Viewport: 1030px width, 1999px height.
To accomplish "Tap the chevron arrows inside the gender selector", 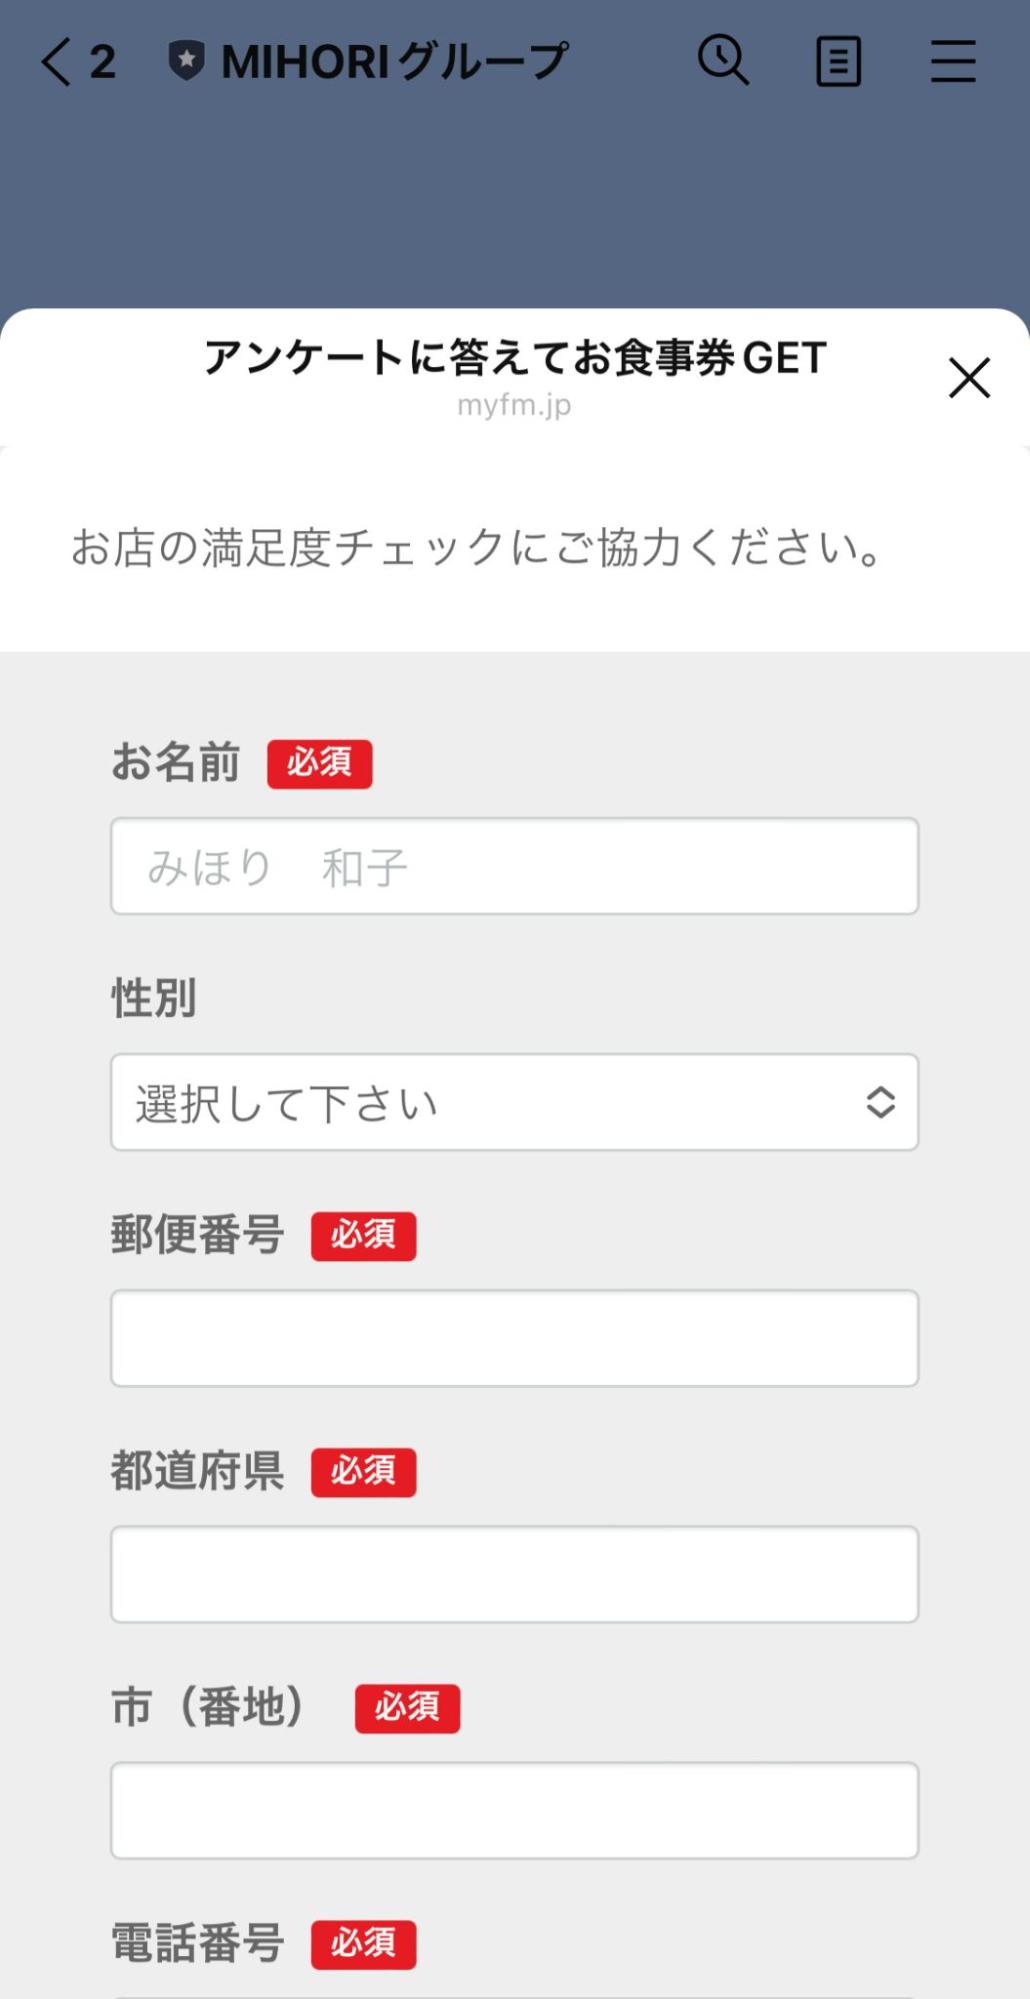I will tap(879, 1103).
